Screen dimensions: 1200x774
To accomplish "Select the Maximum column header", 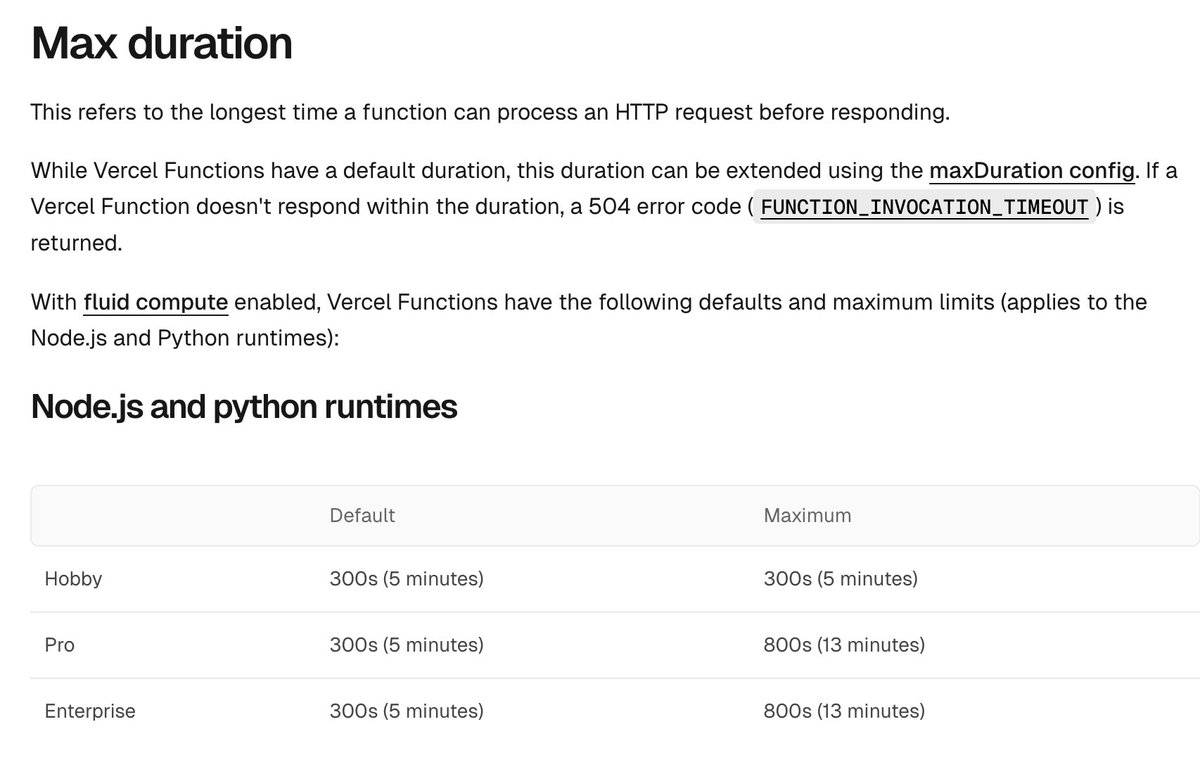I will coord(807,516).
